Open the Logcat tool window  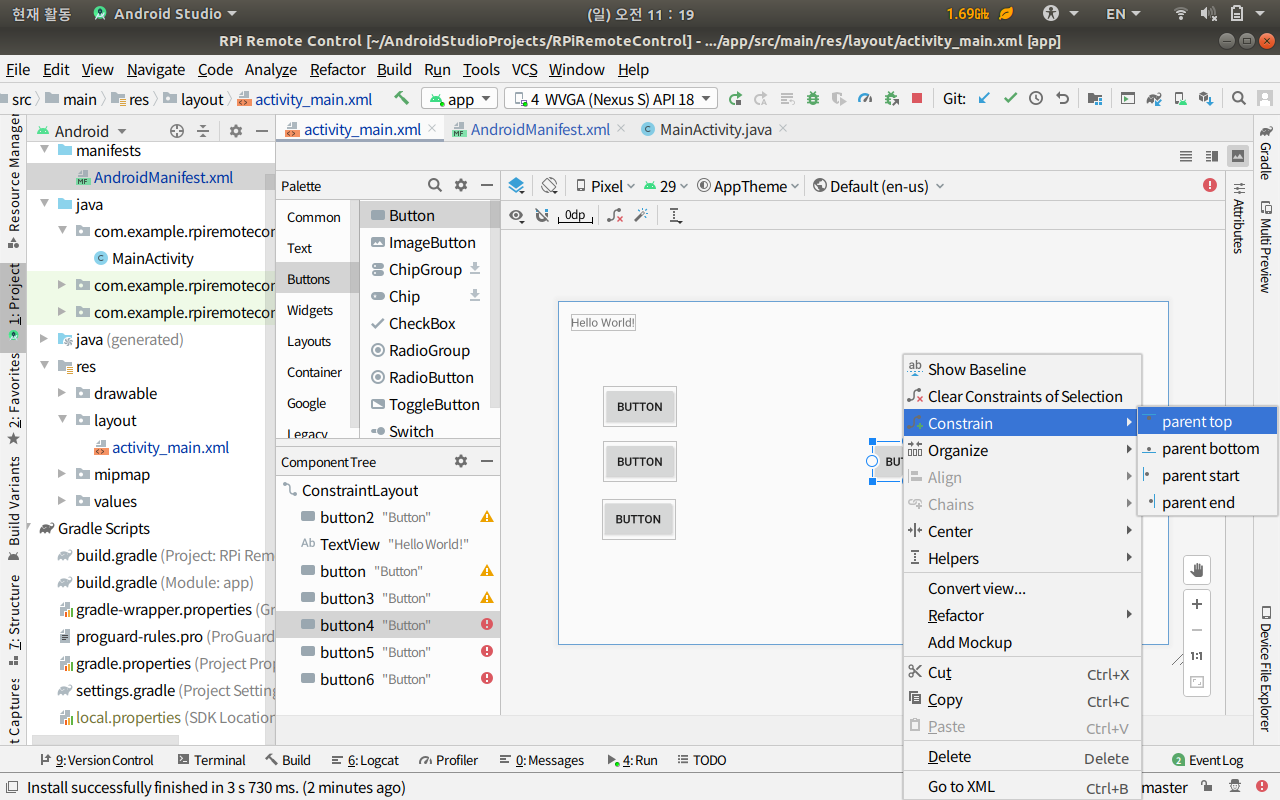click(x=365, y=760)
